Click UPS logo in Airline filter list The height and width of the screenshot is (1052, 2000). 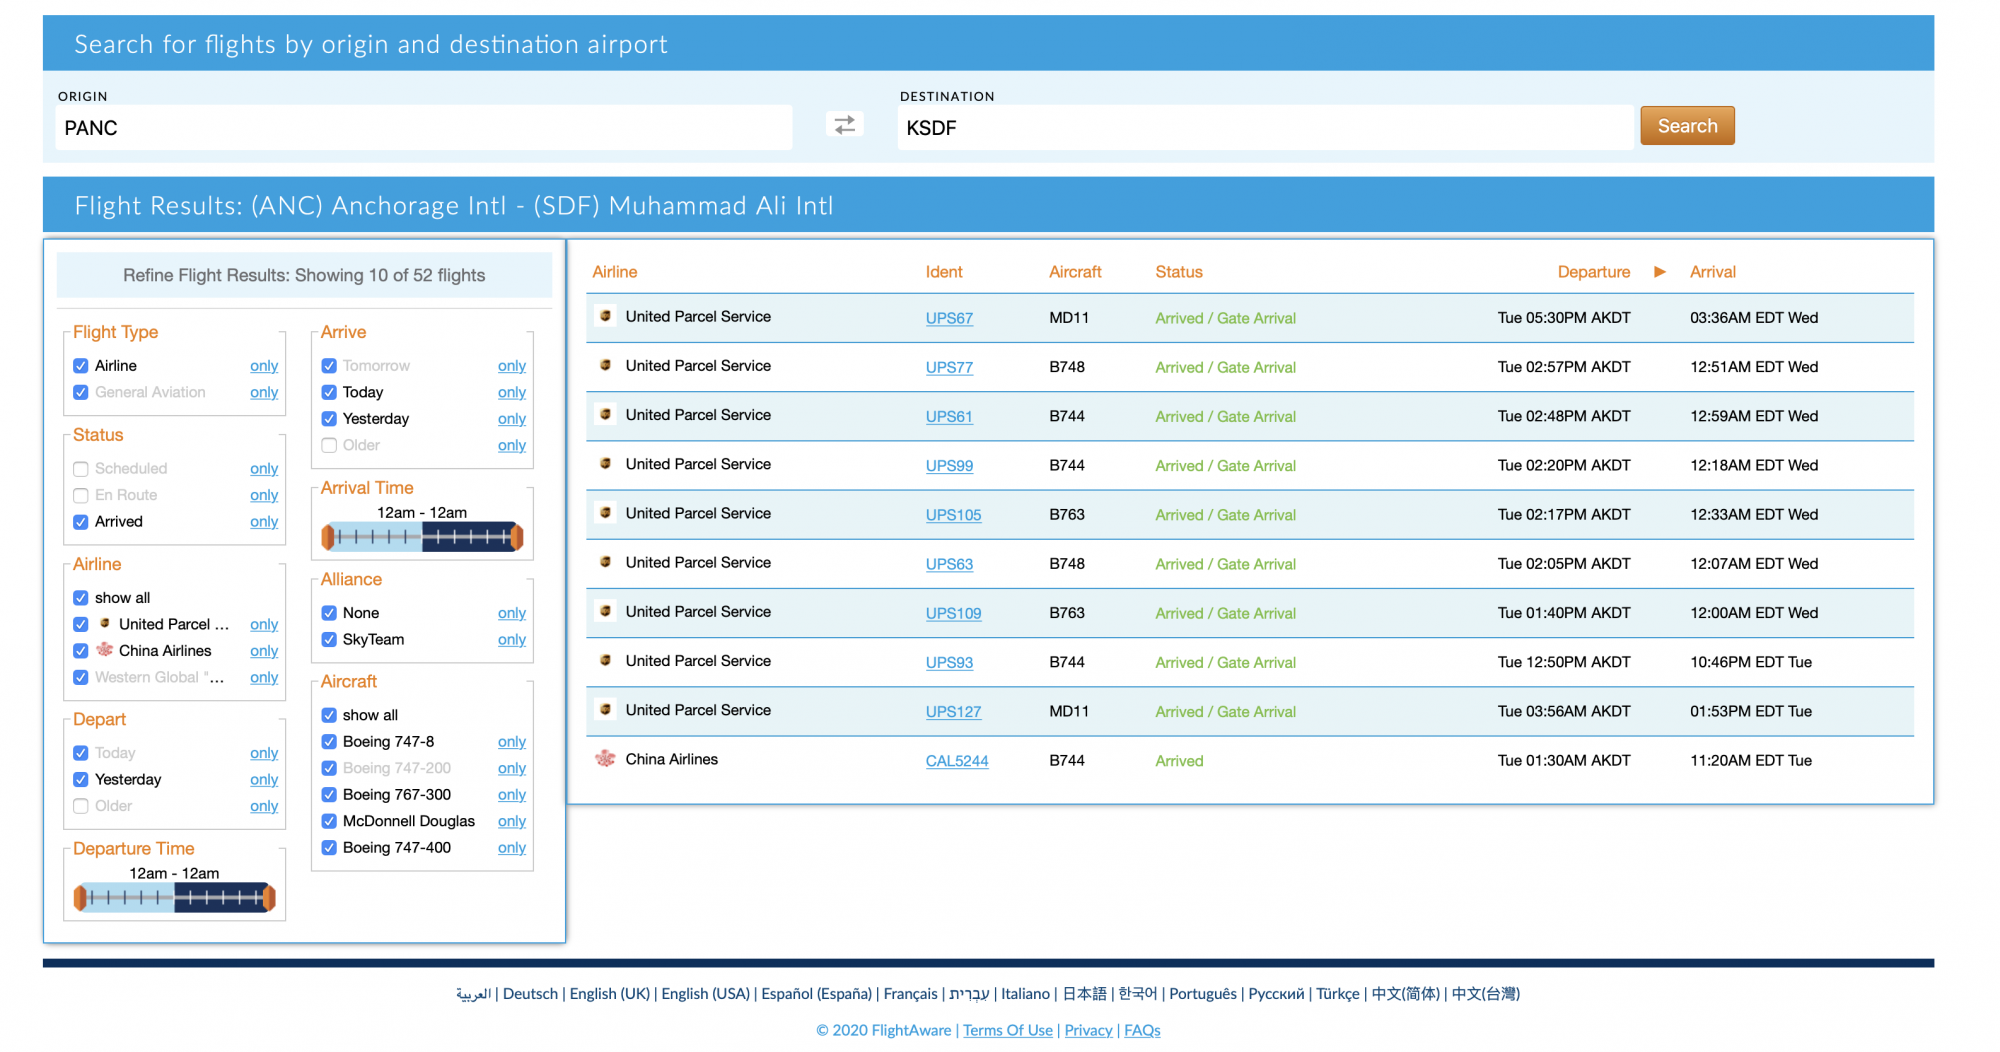104,623
